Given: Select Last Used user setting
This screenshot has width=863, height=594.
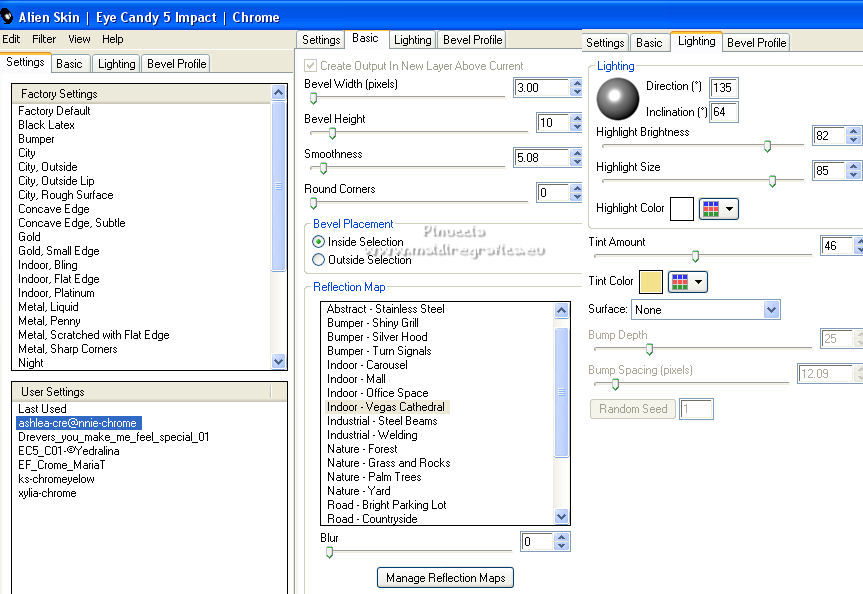Looking at the screenshot, I should (42, 409).
